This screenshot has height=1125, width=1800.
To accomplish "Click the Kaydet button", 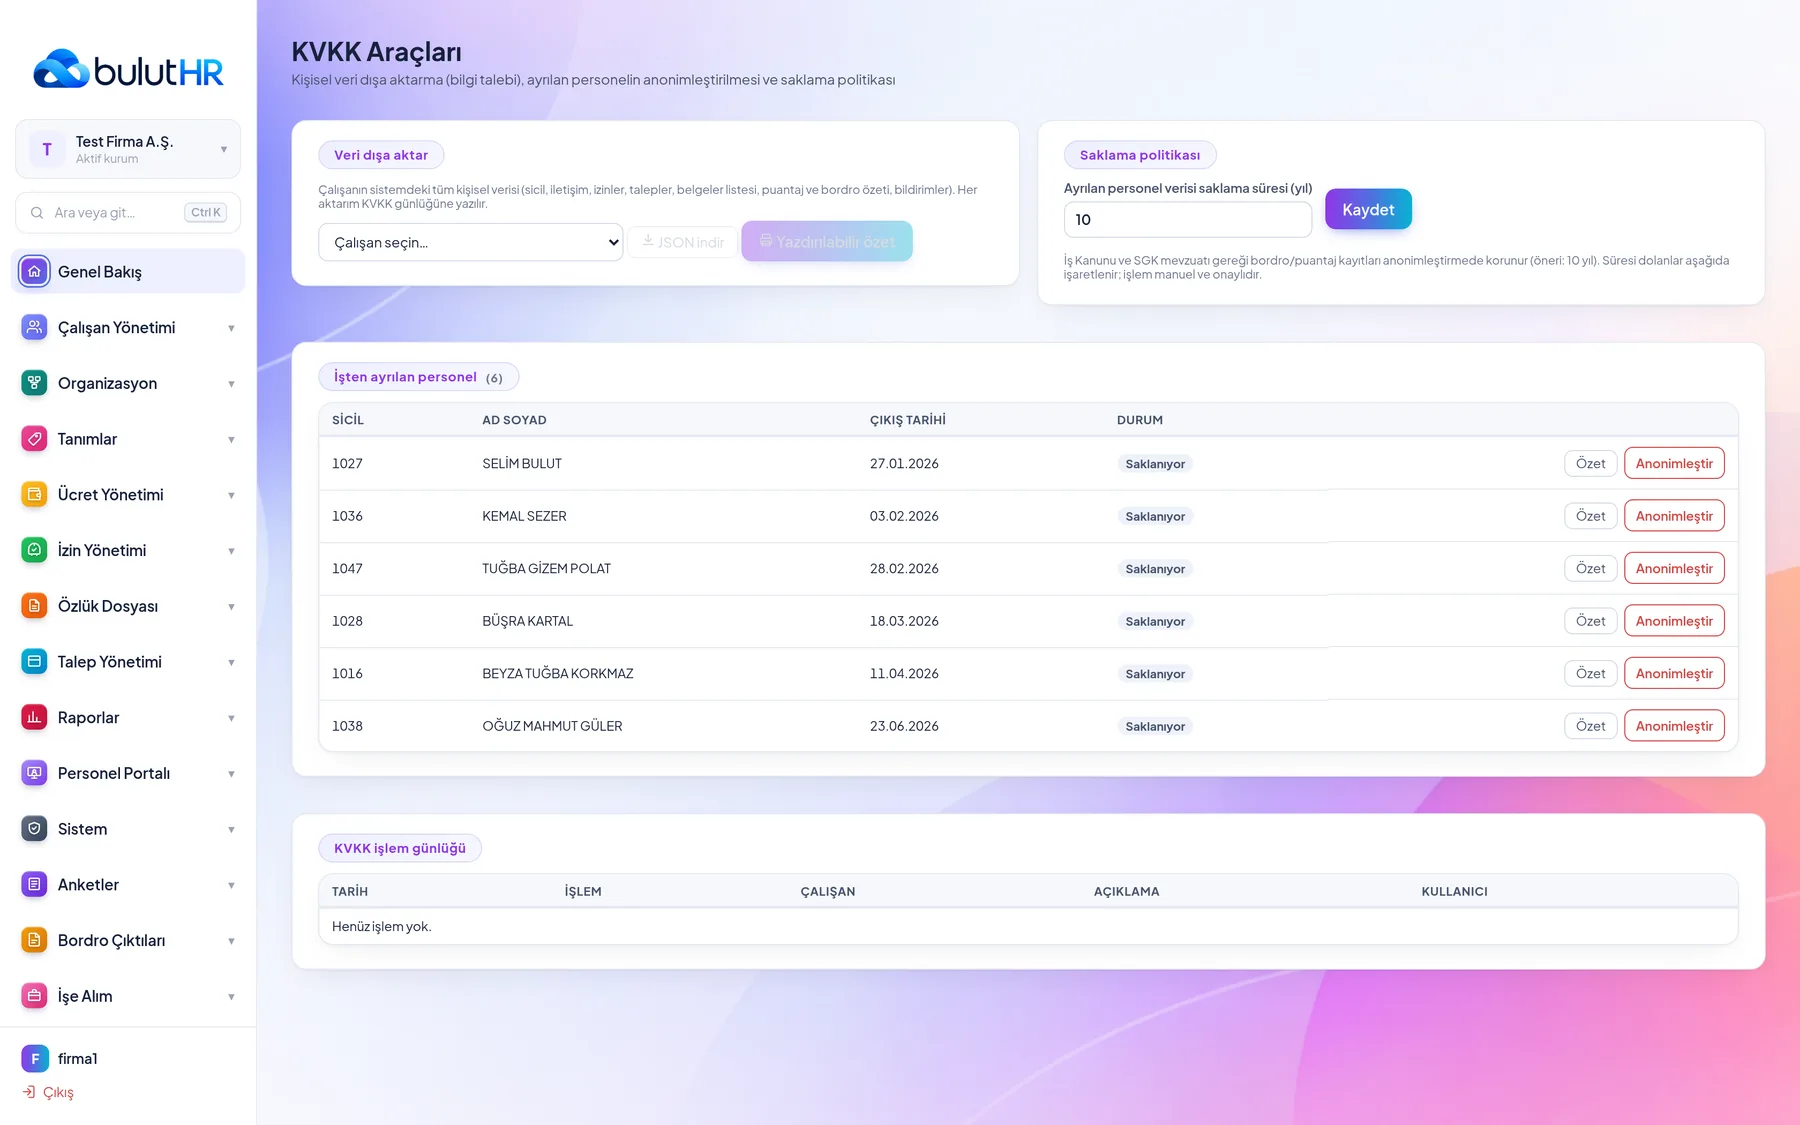I will click(1368, 209).
